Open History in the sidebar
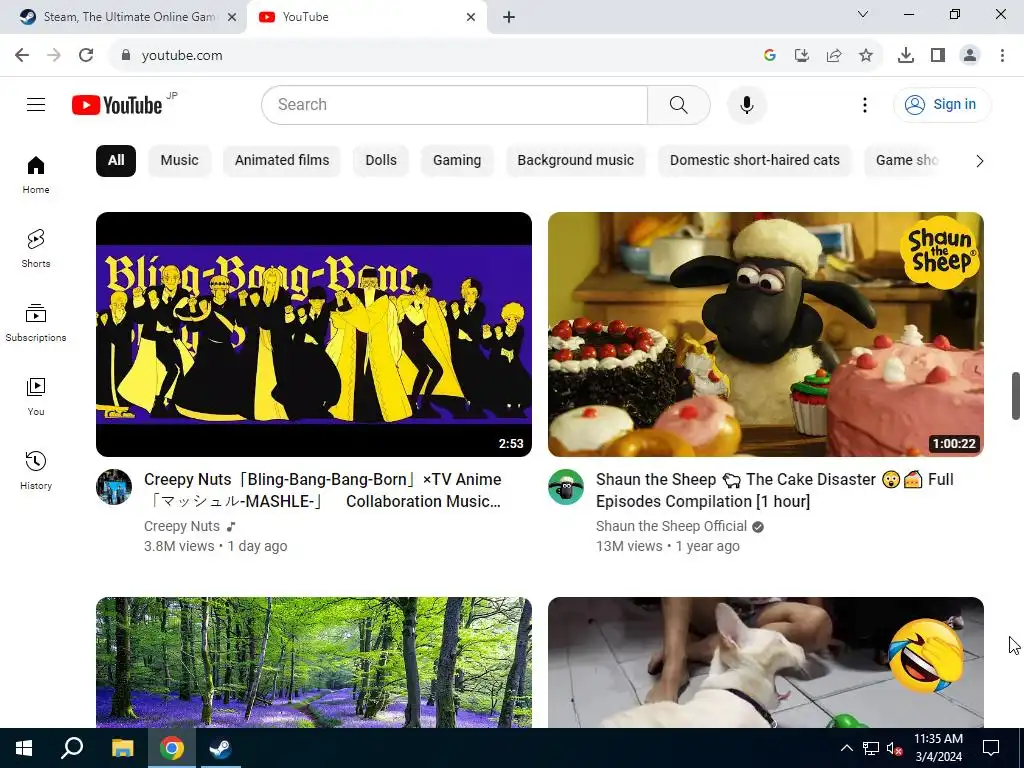This screenshot has width=1024, height=768. click(x=36, y=470)
